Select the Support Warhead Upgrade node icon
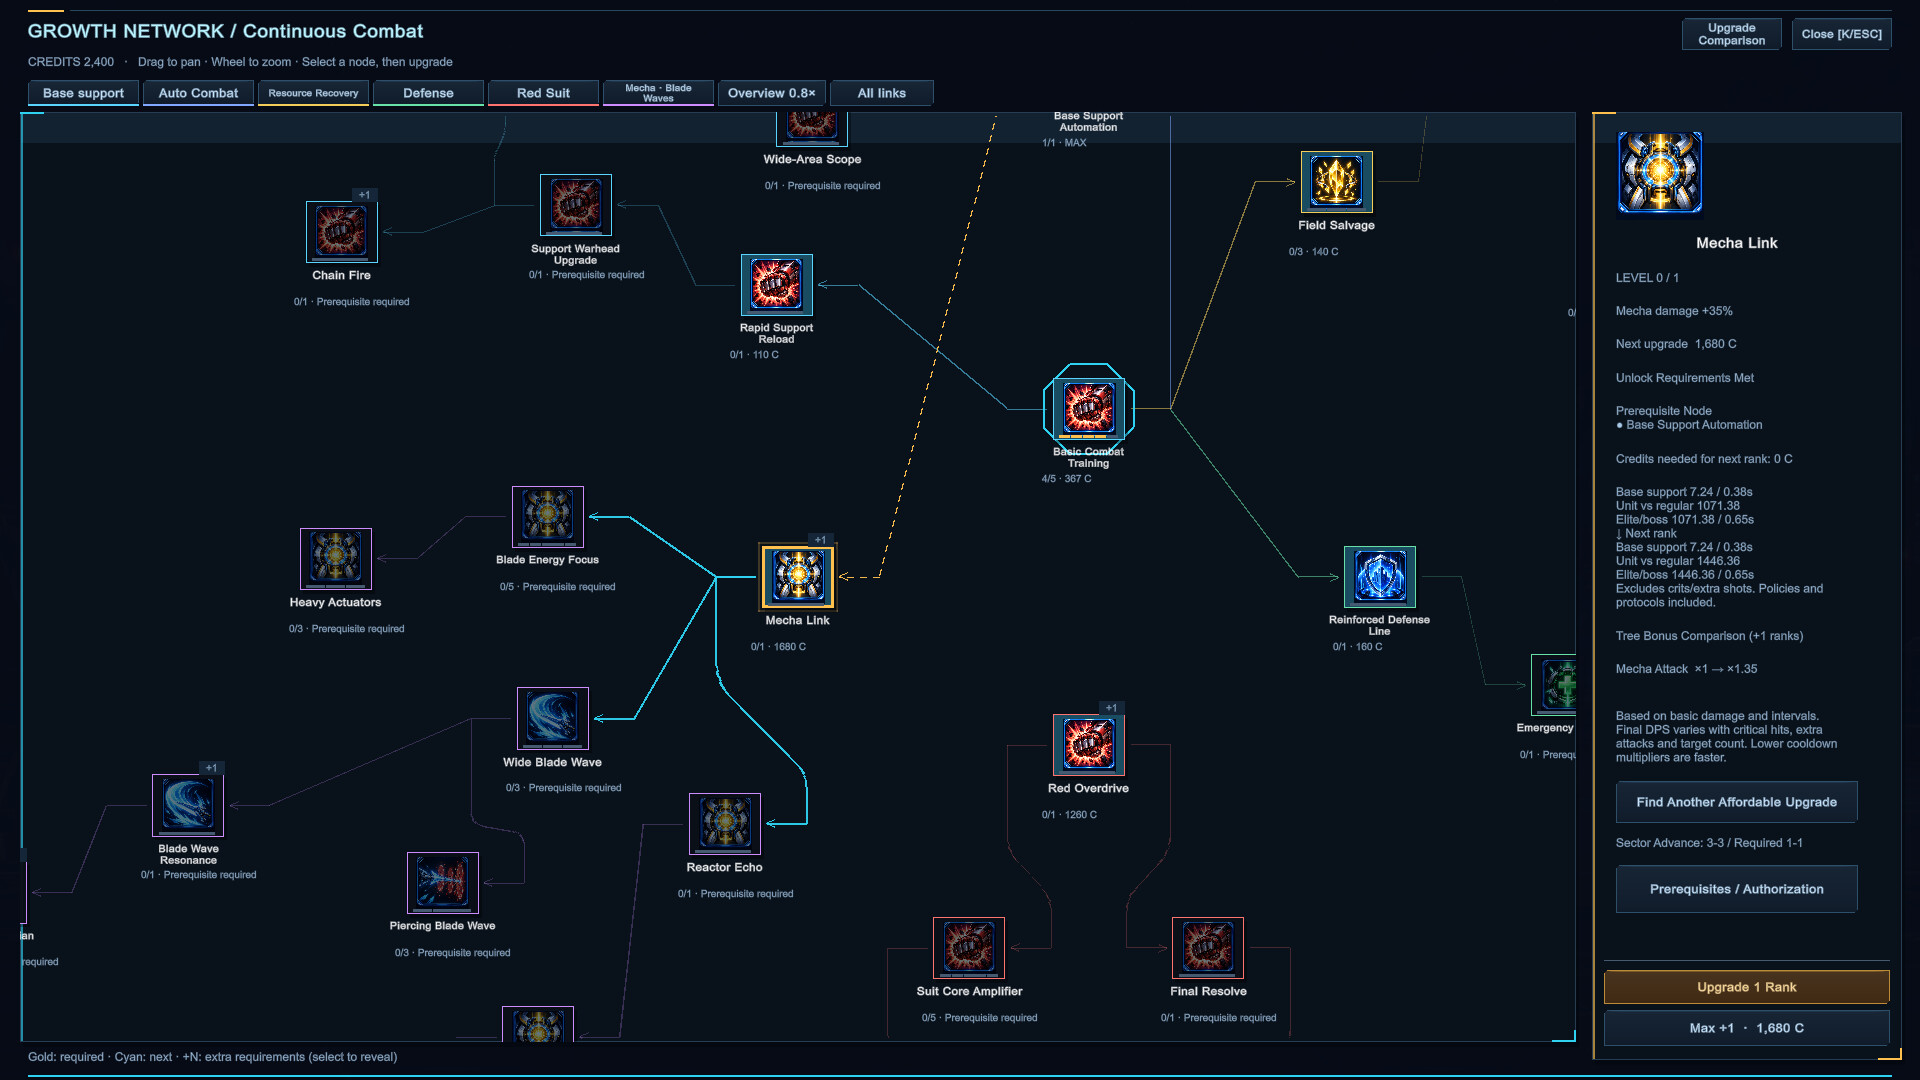The height and width of the screenshot is (1080, 1920). (x=576, y=205)
